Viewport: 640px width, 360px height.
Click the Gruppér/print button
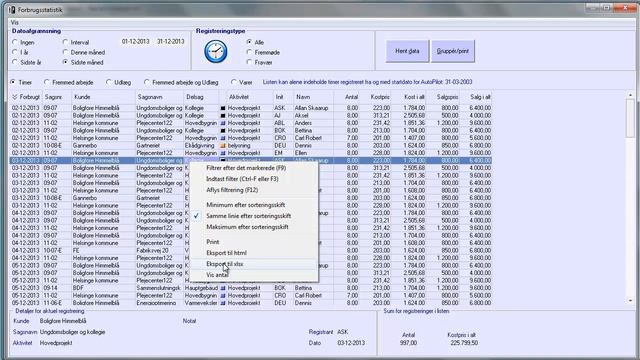453,51
